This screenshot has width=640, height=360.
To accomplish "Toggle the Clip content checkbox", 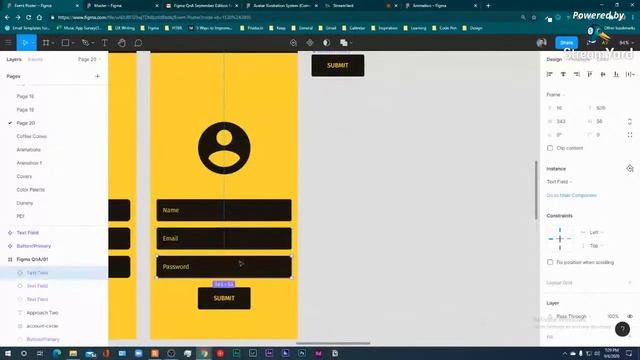I will pyautogui.click(x=550, y=148).
